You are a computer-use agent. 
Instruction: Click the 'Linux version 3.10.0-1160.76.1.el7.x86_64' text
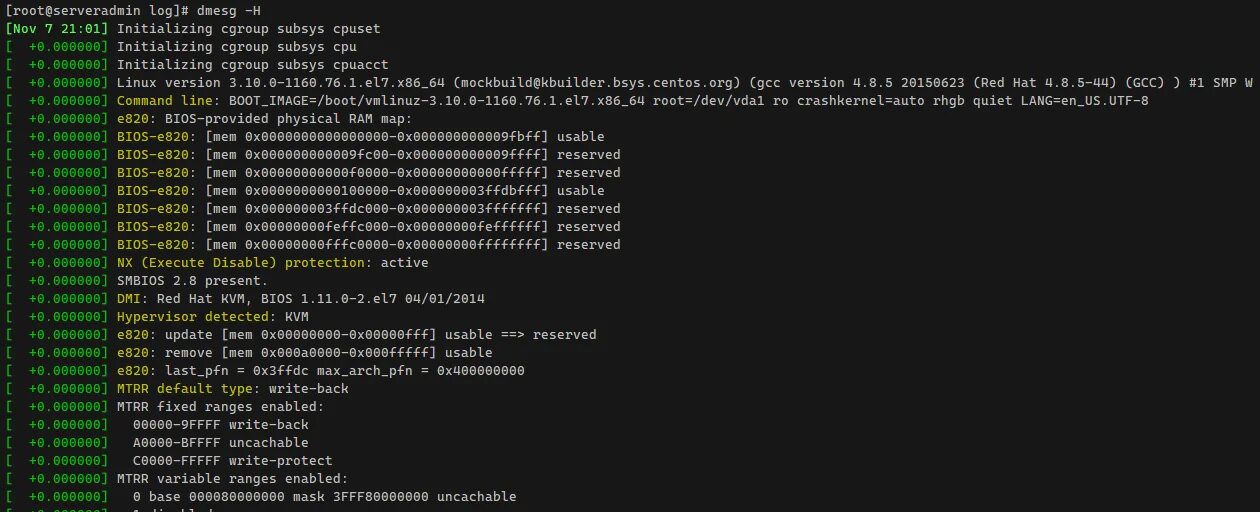280,82
